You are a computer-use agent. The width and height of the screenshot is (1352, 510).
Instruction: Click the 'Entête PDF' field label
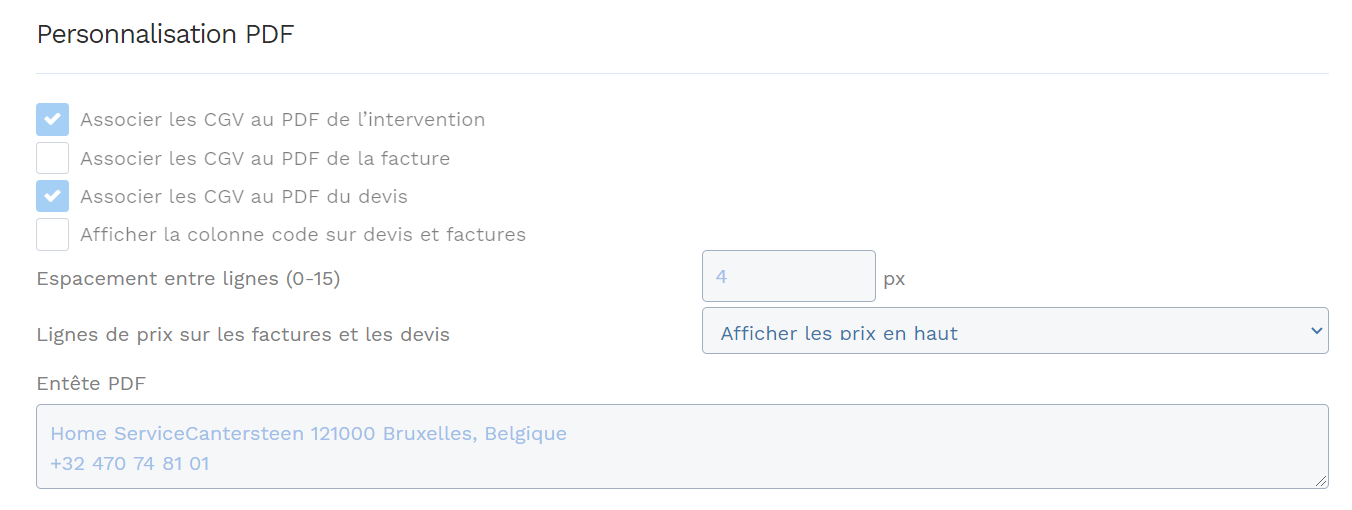pyautogui.click(x=92, y=384)
